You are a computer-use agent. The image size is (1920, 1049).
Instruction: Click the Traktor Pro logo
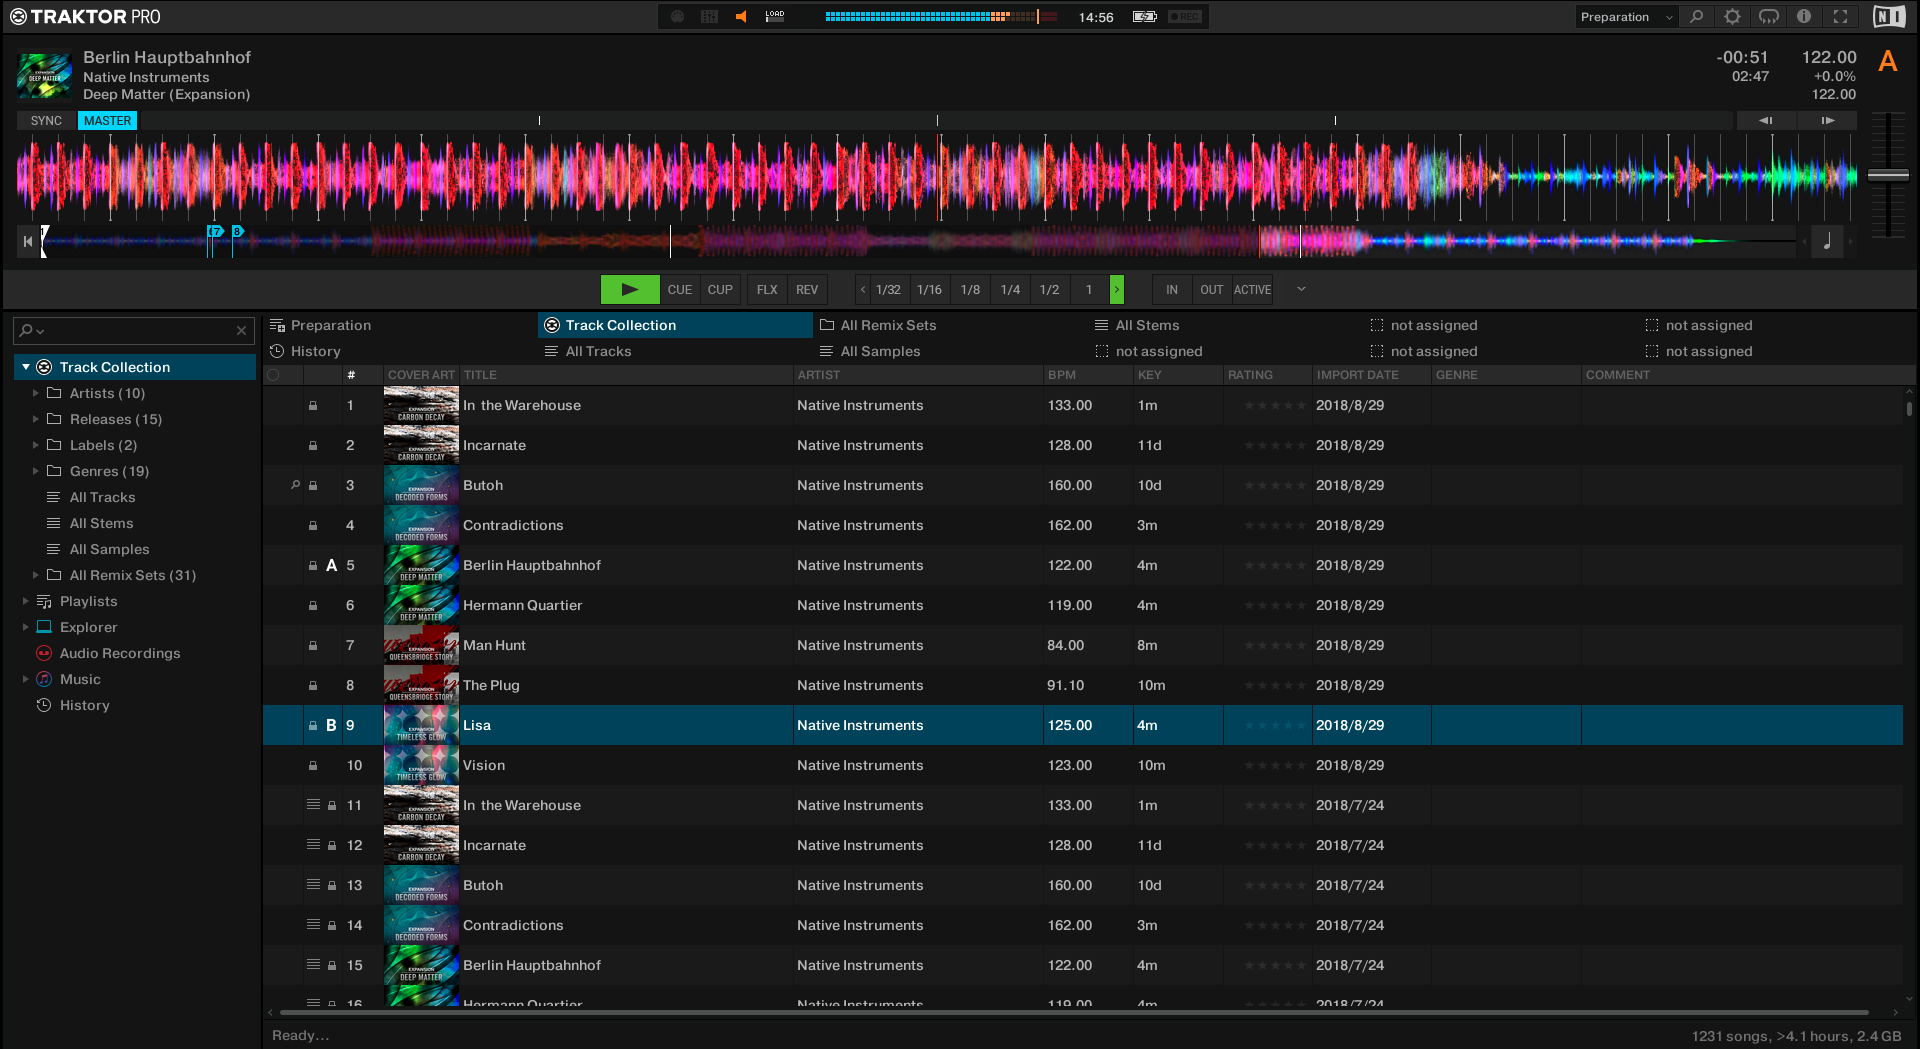coord(86,17)
